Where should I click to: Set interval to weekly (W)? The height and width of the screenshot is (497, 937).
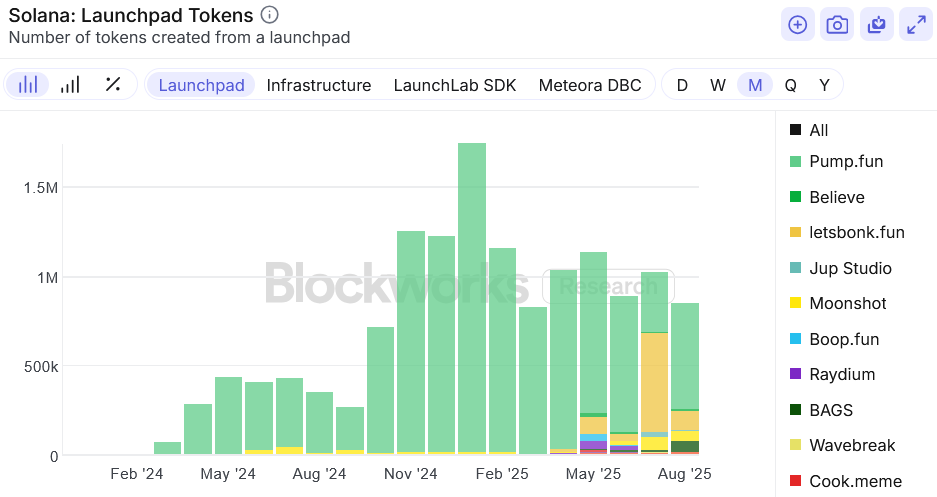click(718, 85)
